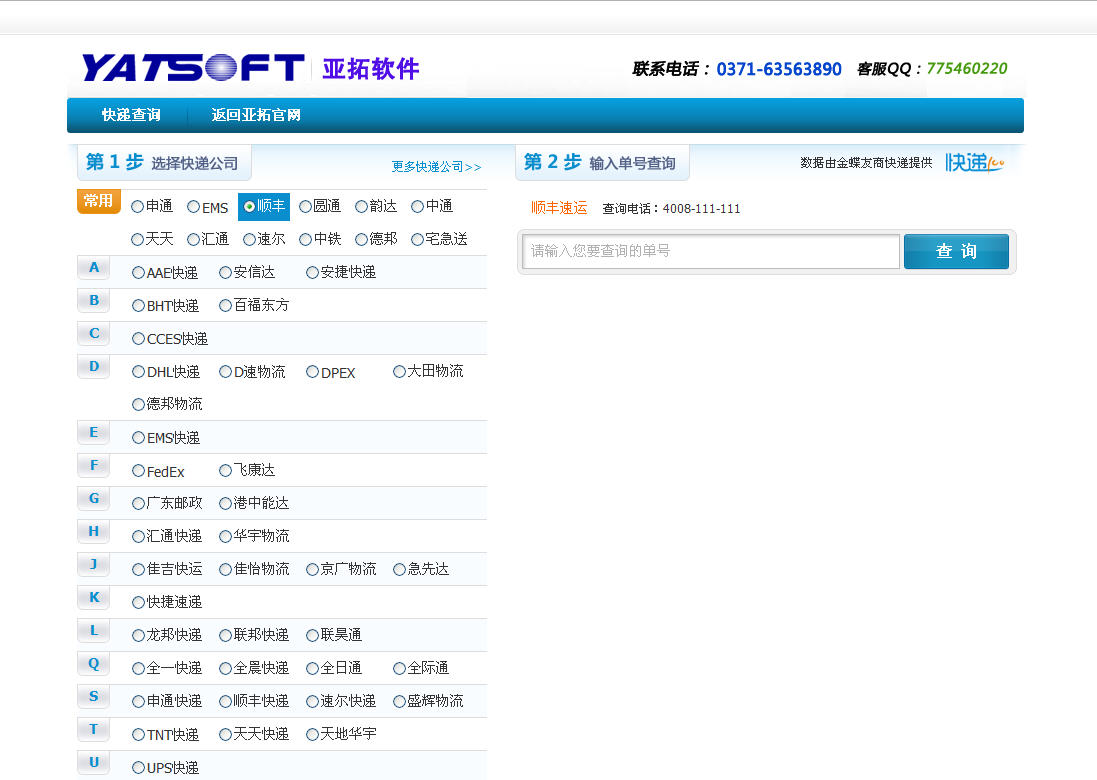Click the orange 常用 category badge
Viewport: 1097px width, 780px height.
[98, 201]
